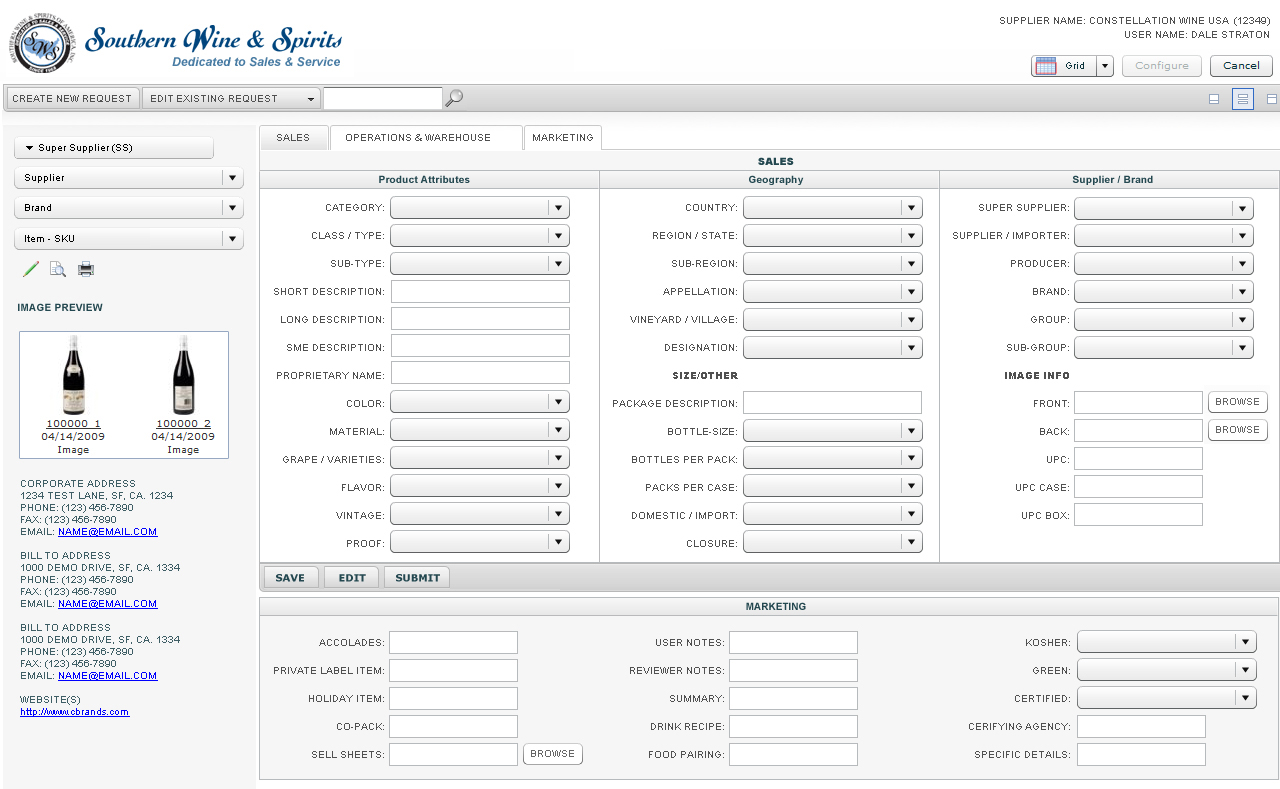Click the Cancel button
Screen dimensions: 1280x789
click(1241, 66)
